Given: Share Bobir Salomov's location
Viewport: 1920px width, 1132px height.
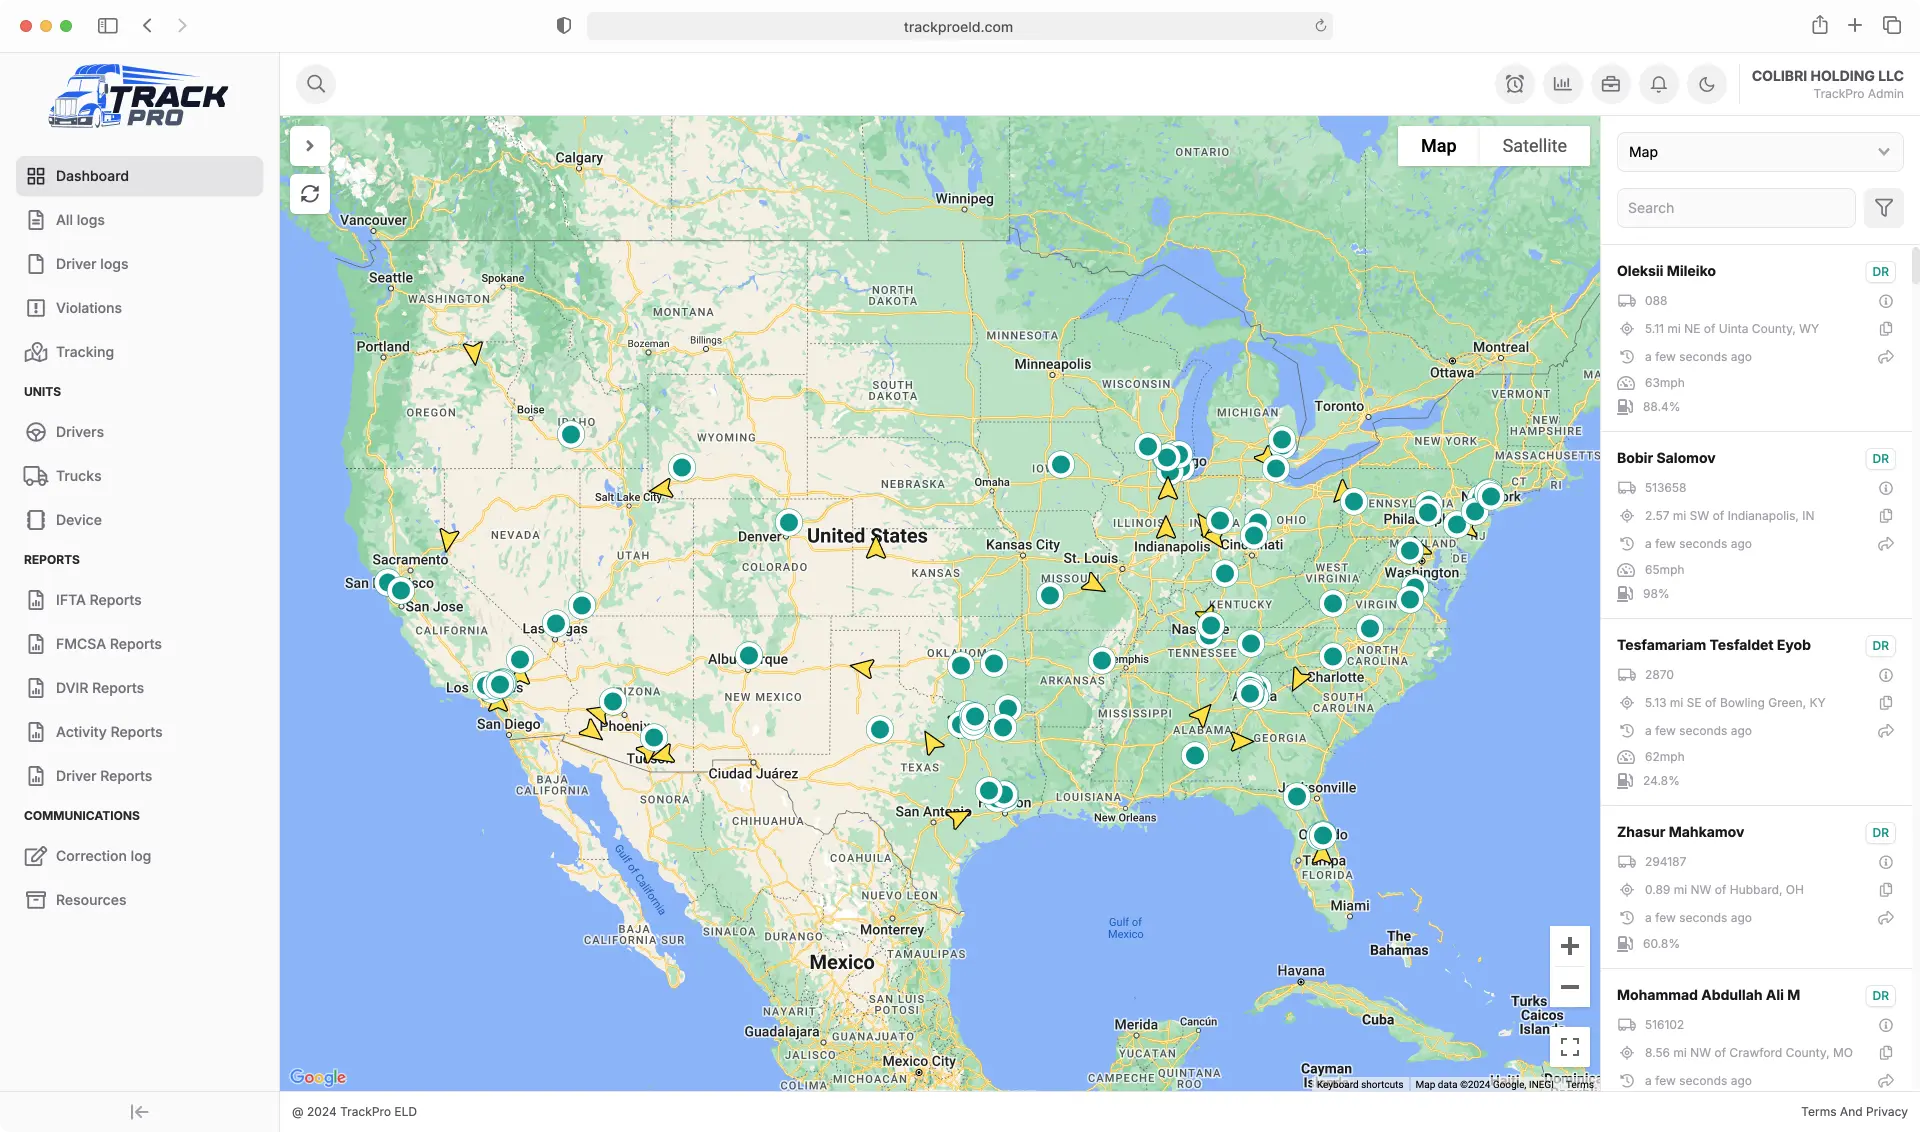Looking at the screenshot, I should pos(1886,544).
